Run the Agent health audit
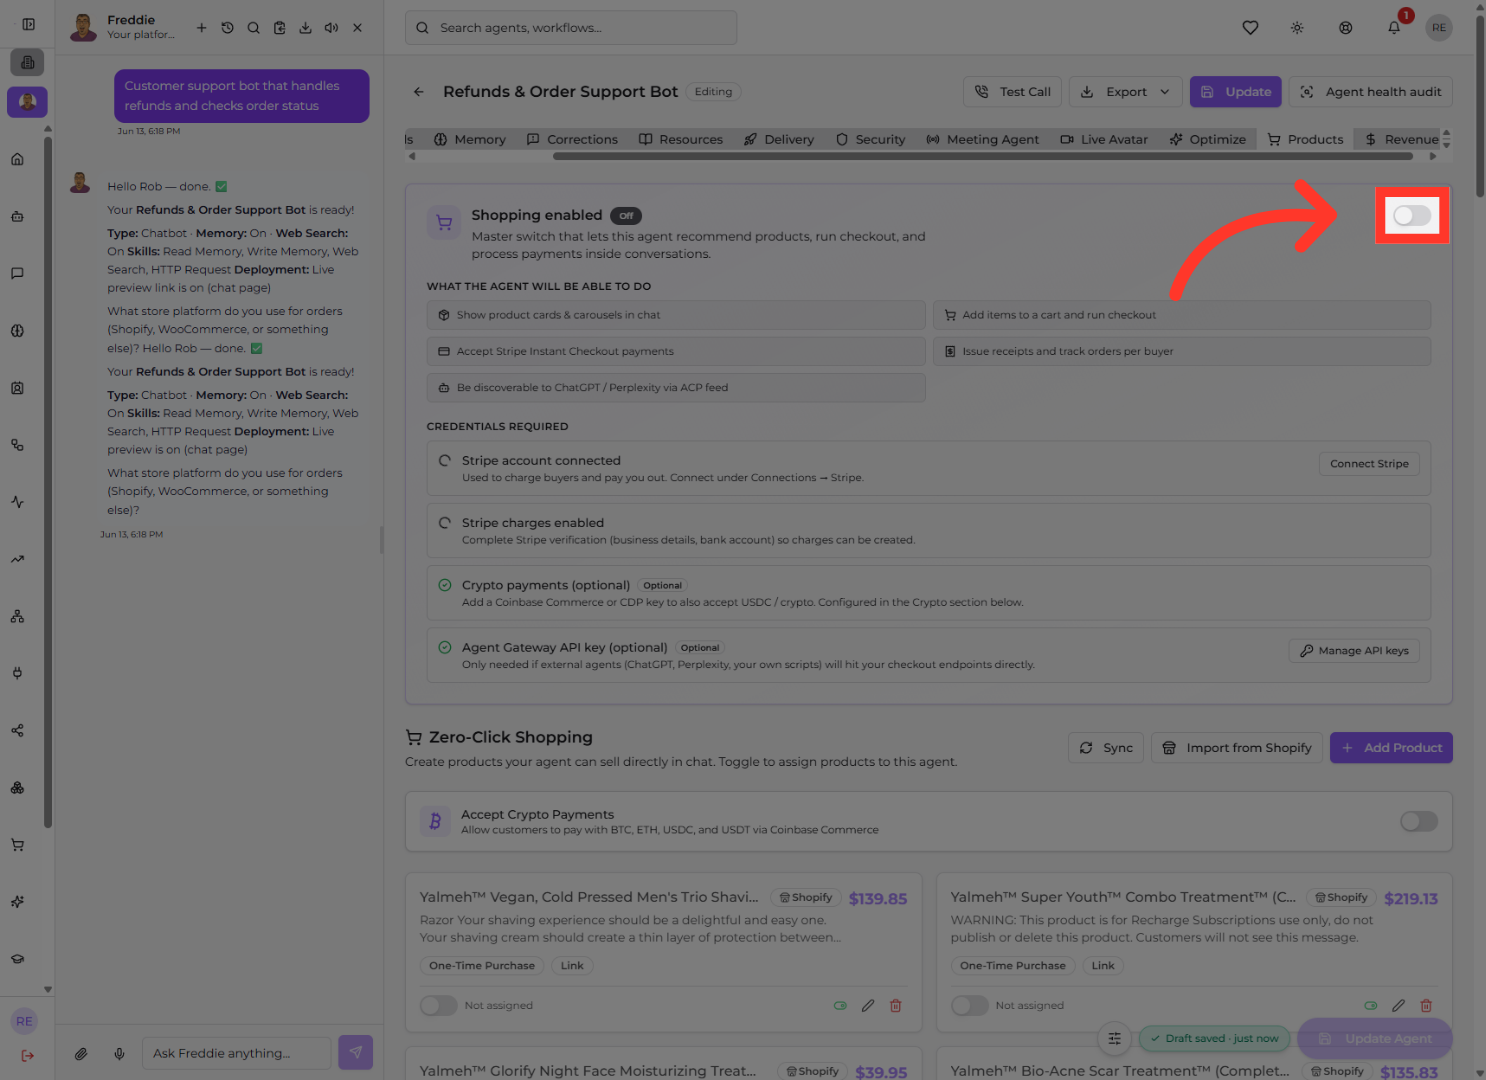Screen dimensions: 1486x1080 1371,92
